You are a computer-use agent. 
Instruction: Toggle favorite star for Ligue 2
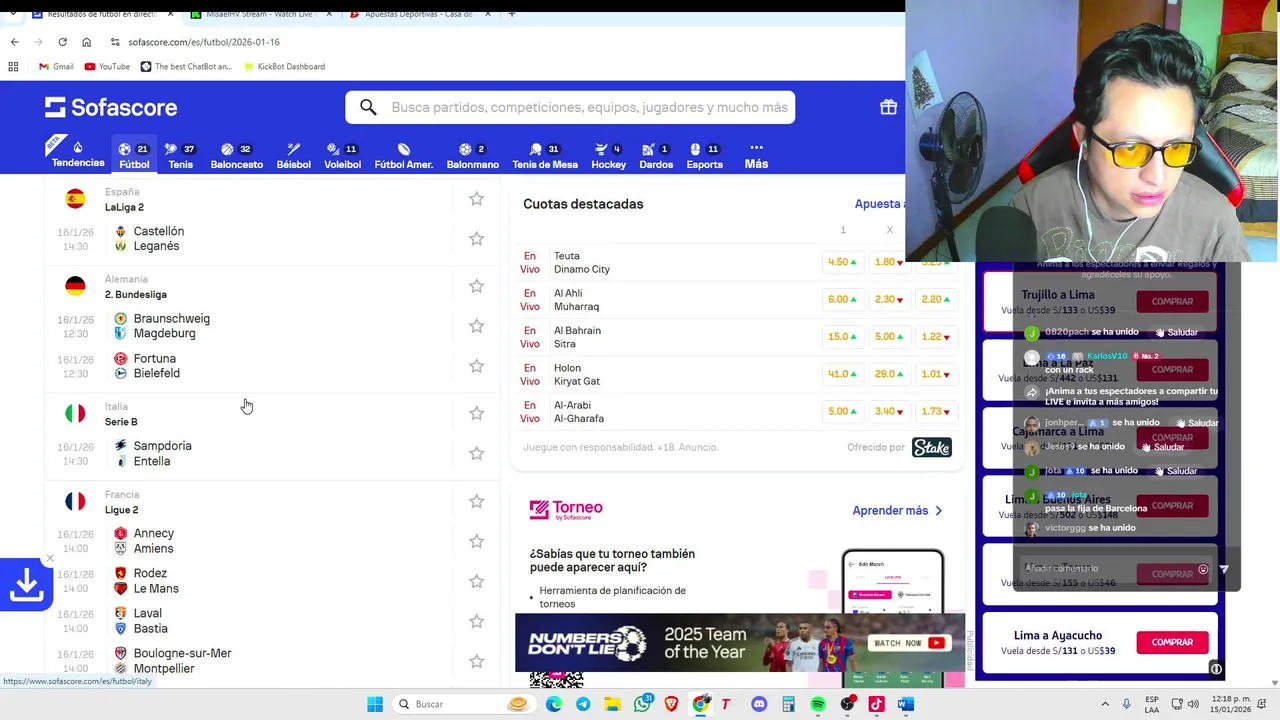(476, 501)
